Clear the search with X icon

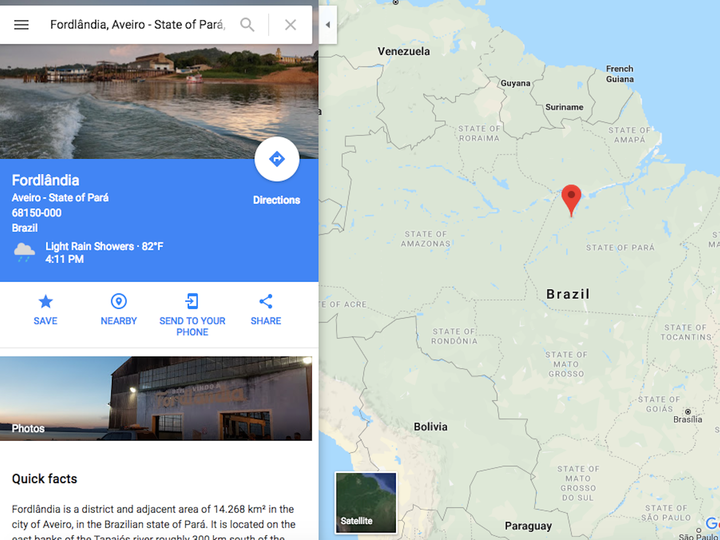[x=290, y=25]
